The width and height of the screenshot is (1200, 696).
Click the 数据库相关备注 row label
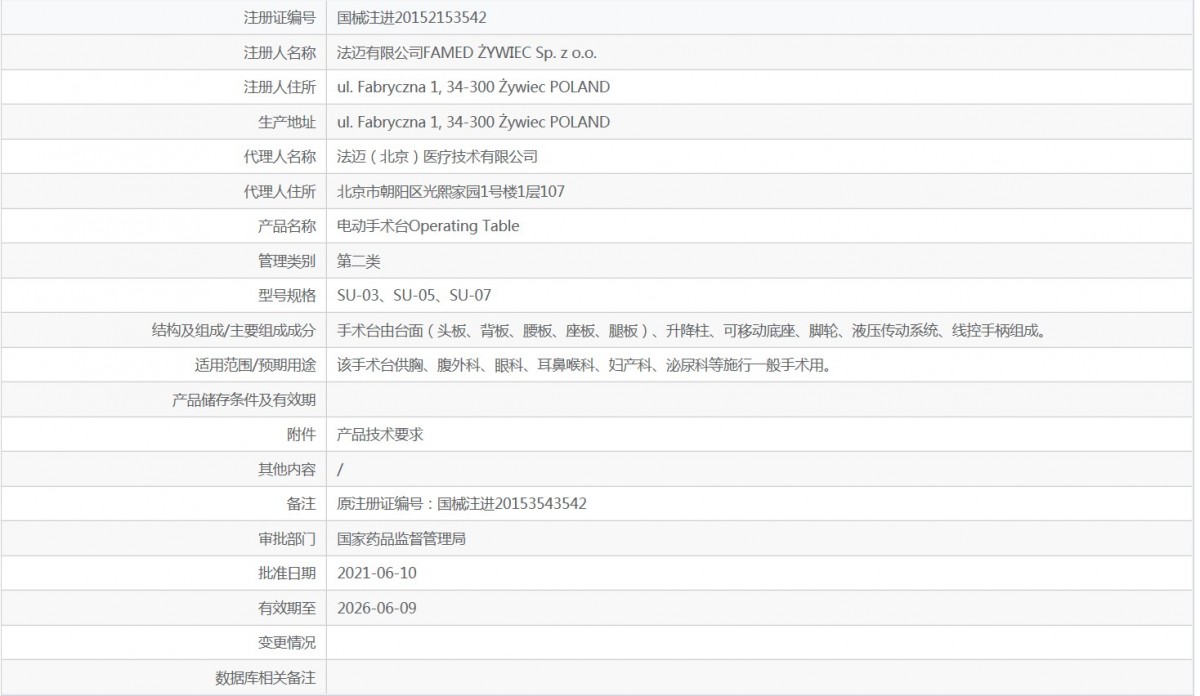(x=266, y=678)
